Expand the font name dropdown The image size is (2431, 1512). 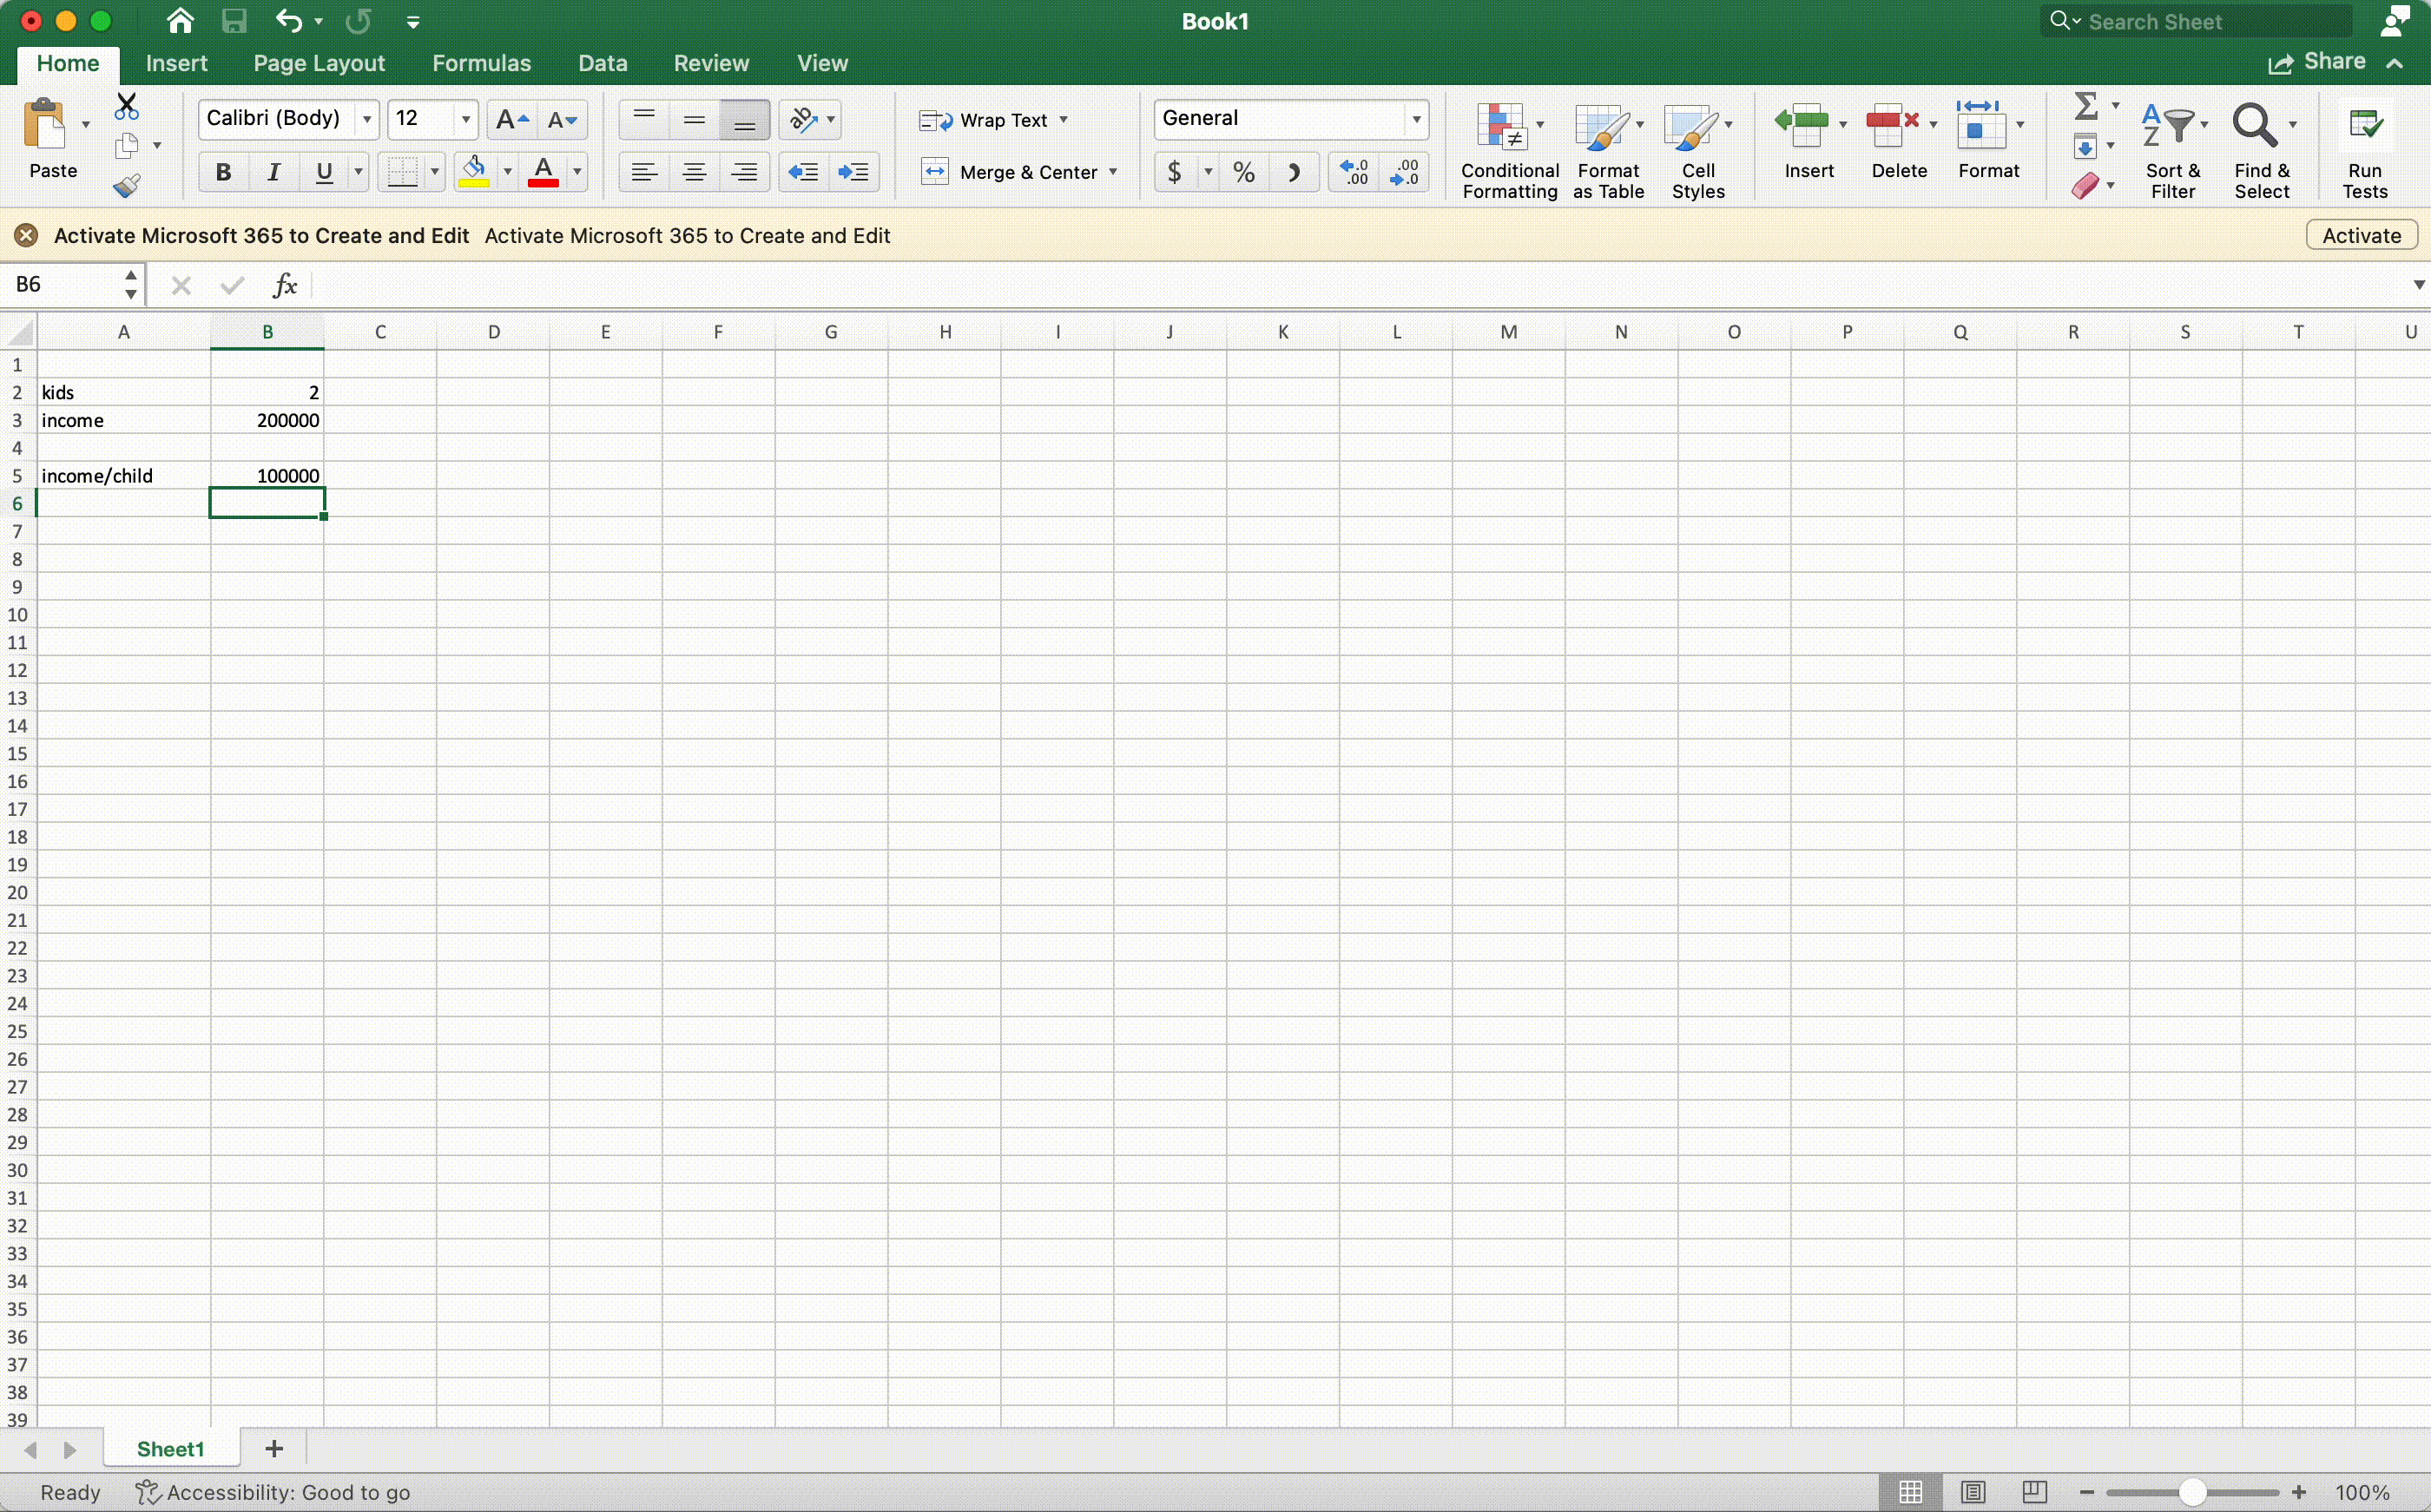(367, 120)
